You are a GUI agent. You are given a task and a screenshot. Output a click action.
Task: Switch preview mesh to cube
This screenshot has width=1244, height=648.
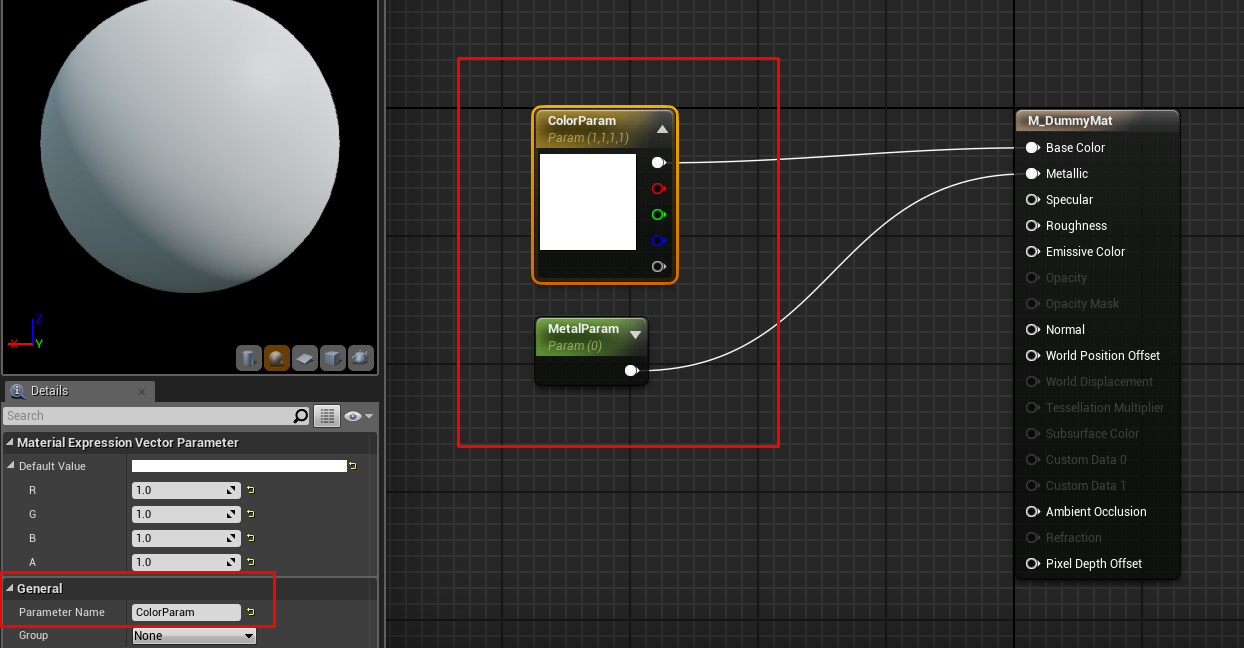(333, 357)
